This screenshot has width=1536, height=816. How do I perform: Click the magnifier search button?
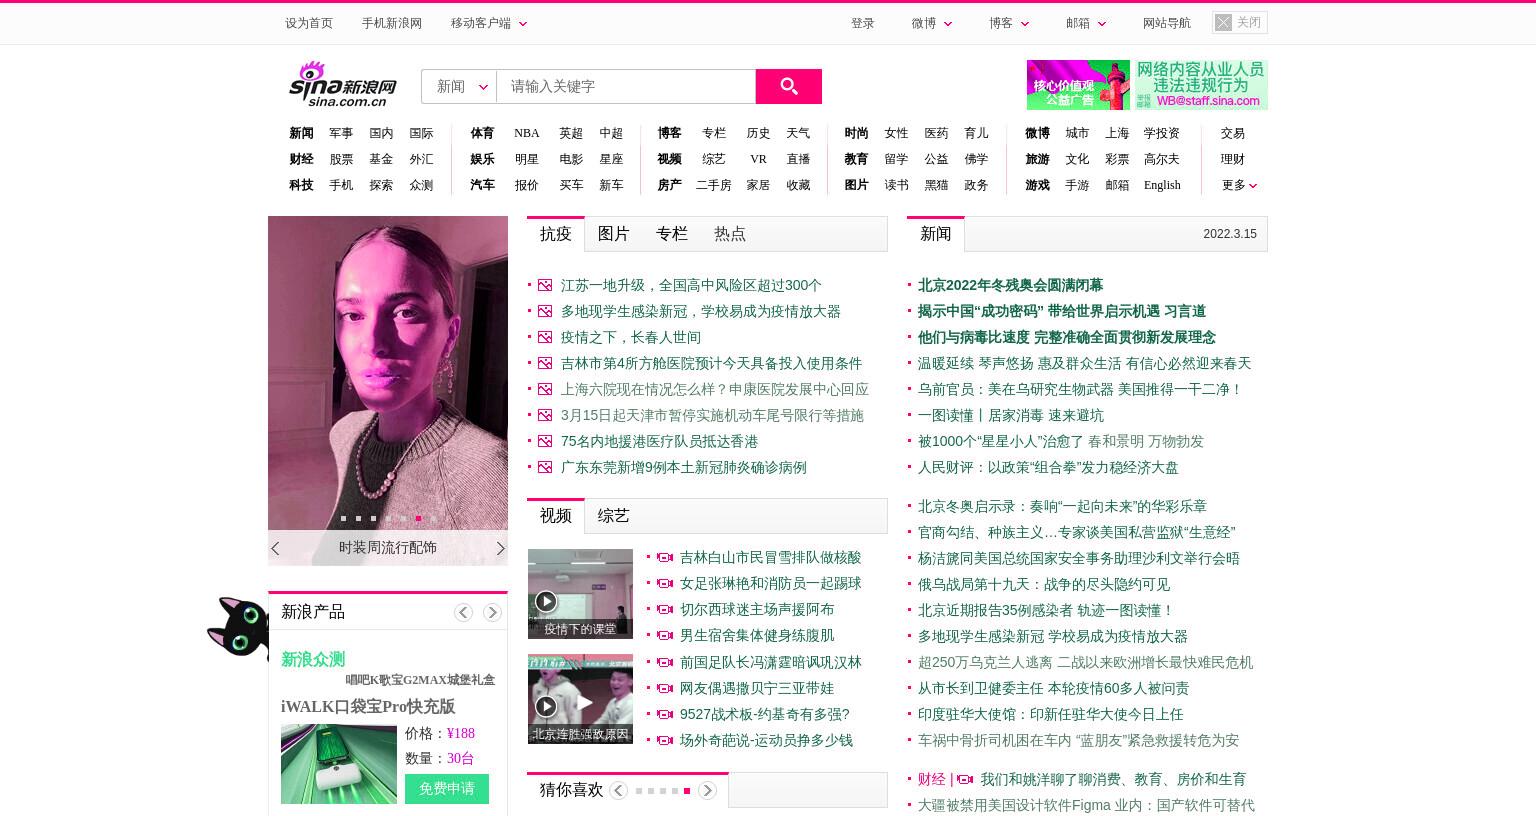point(788,86)
